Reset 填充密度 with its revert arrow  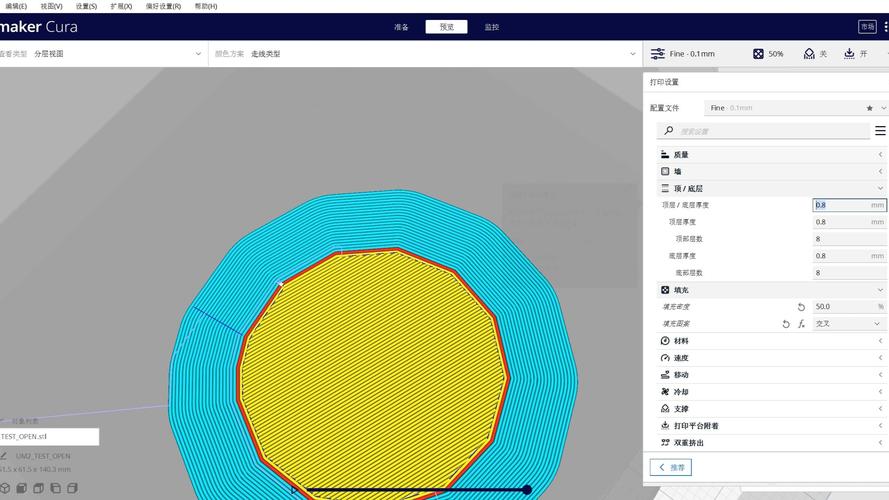(x=801, y=307)
